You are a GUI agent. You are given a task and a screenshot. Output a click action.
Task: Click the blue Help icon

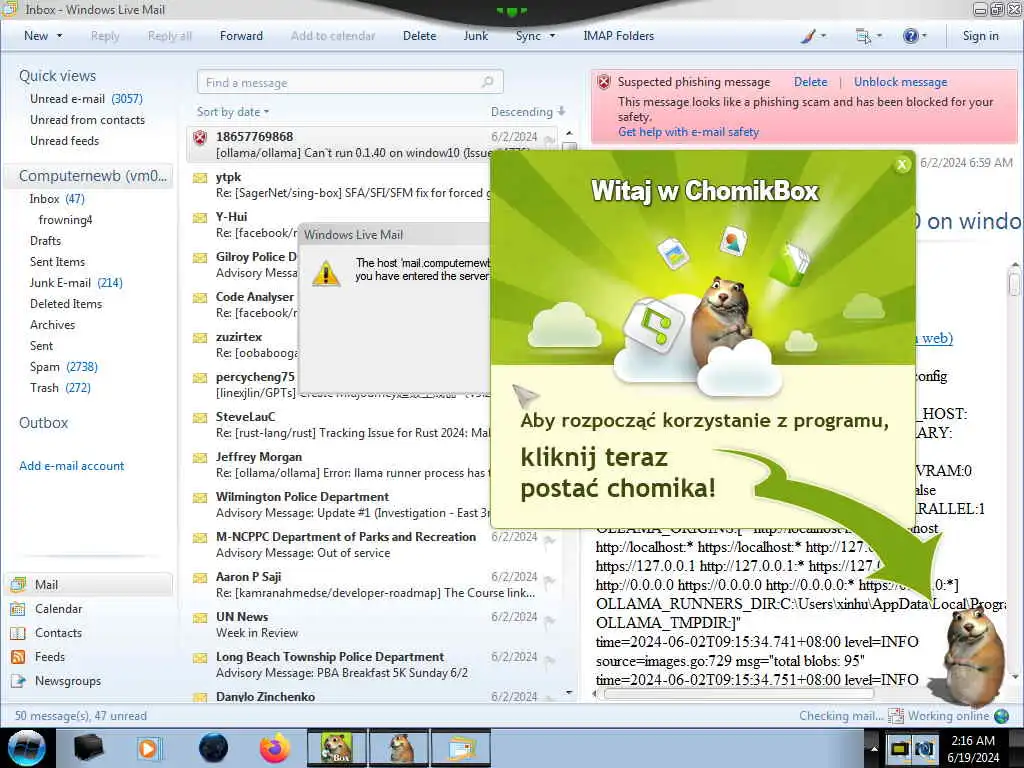[x=910, y=36]
